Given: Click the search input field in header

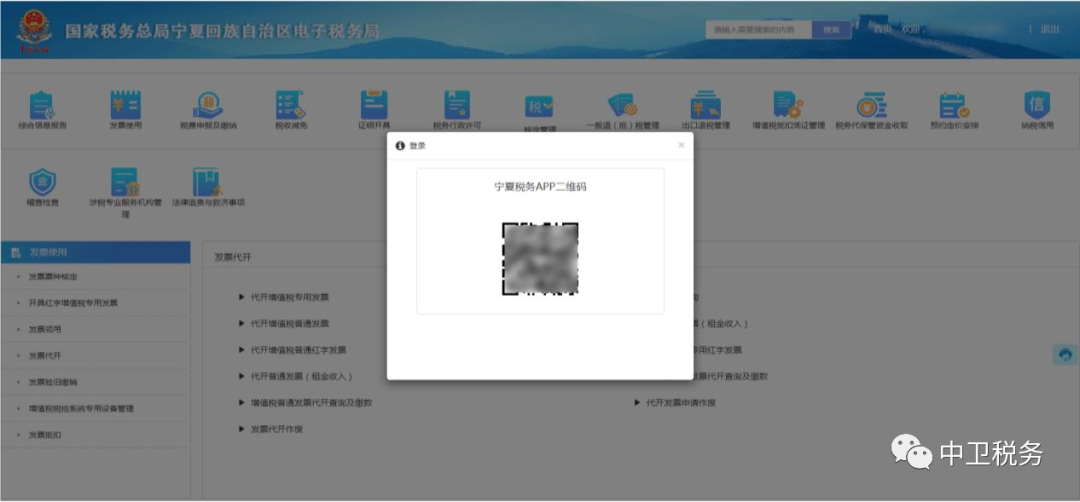Looking at the screenshot, I should click(758, 30).
